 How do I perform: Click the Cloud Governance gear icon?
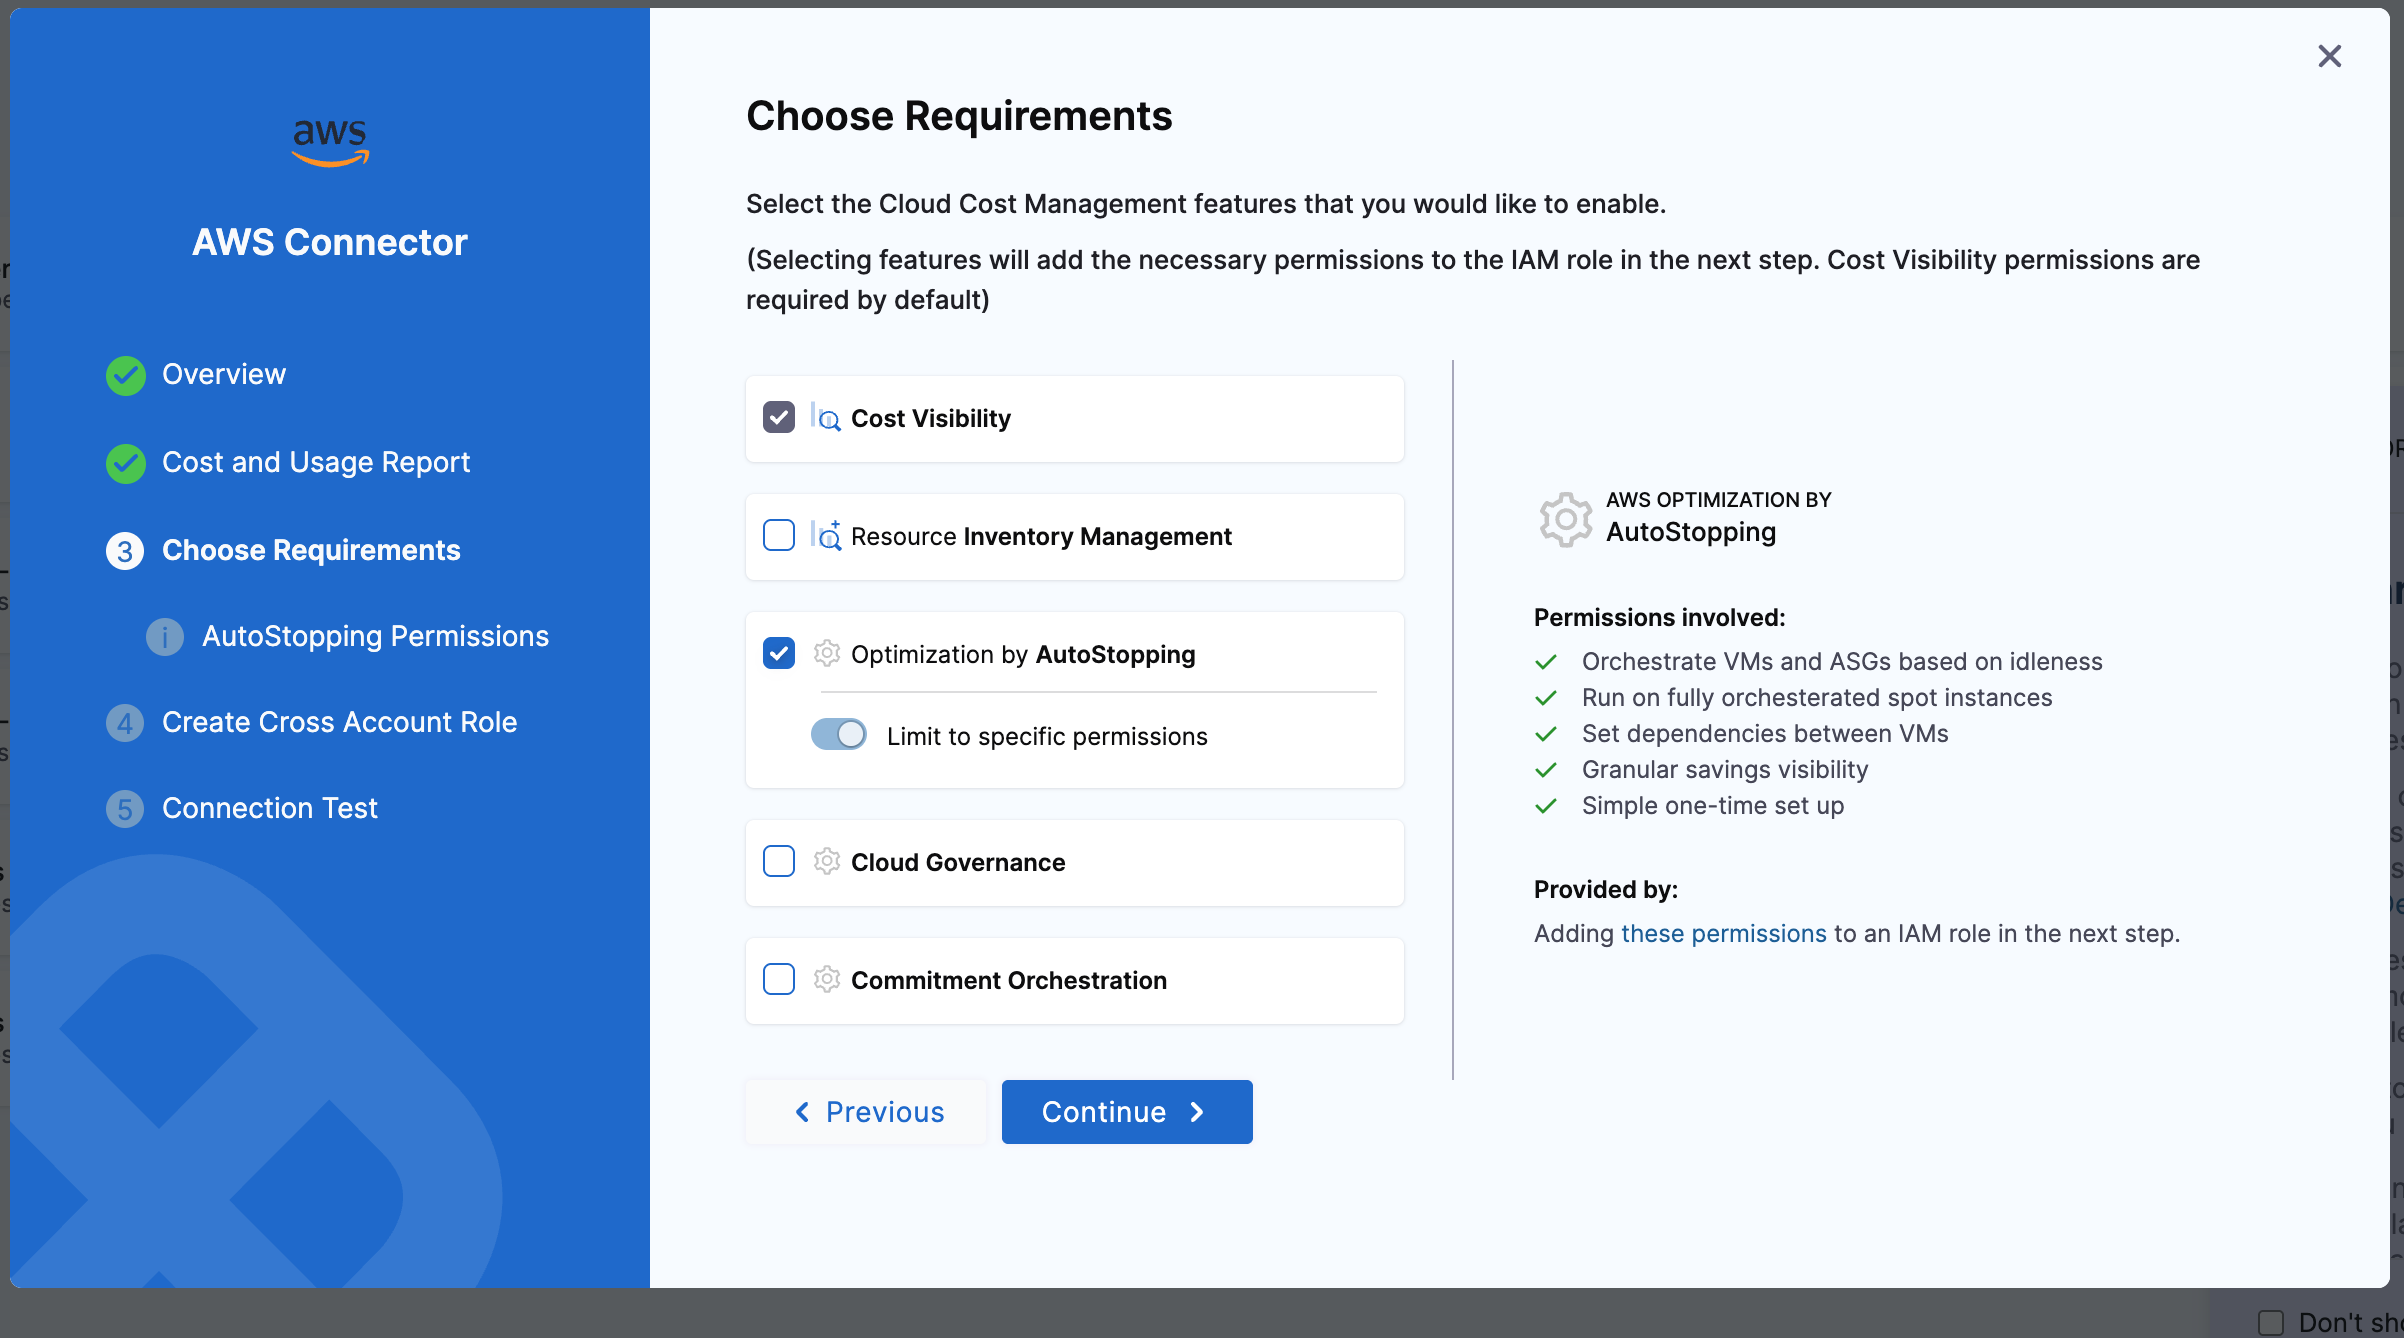click(826, 861)
